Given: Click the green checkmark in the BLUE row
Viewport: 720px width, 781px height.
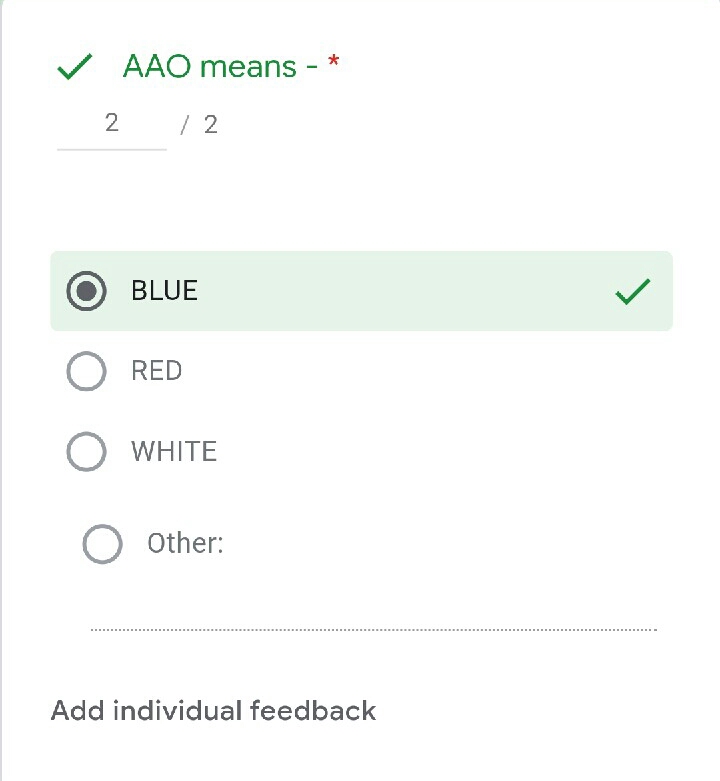Looking at the screenshot, I should coord(632,292).
